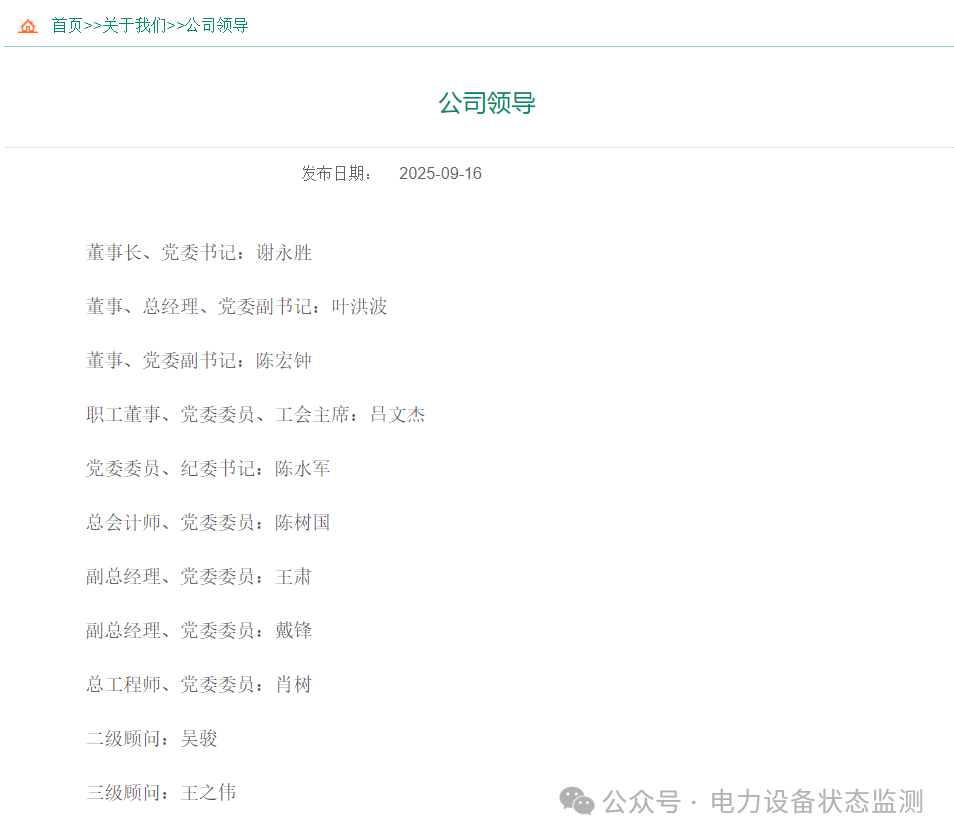Select the 副总经理 戴锋 entry
This screenshot has height=840, width=954.
click(x=199, y=631)
